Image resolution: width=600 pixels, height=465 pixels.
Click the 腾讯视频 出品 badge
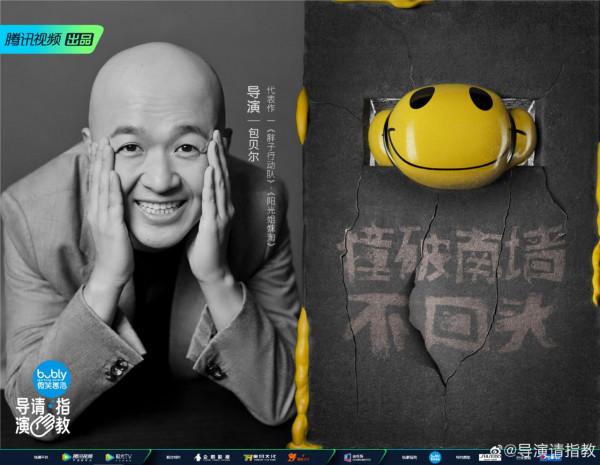point(51,39)
